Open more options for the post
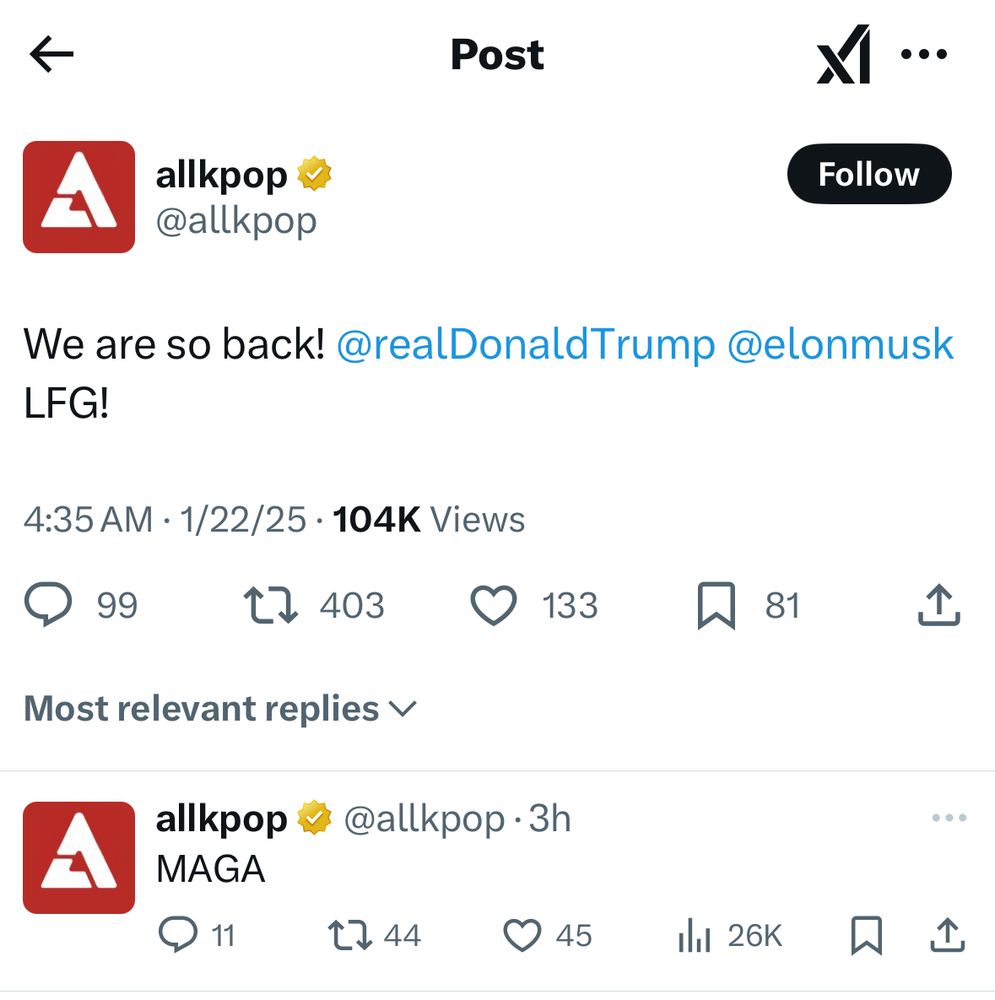Viewport: 995px width, 1000px height. pyautogui.click(x=923, y=54)
